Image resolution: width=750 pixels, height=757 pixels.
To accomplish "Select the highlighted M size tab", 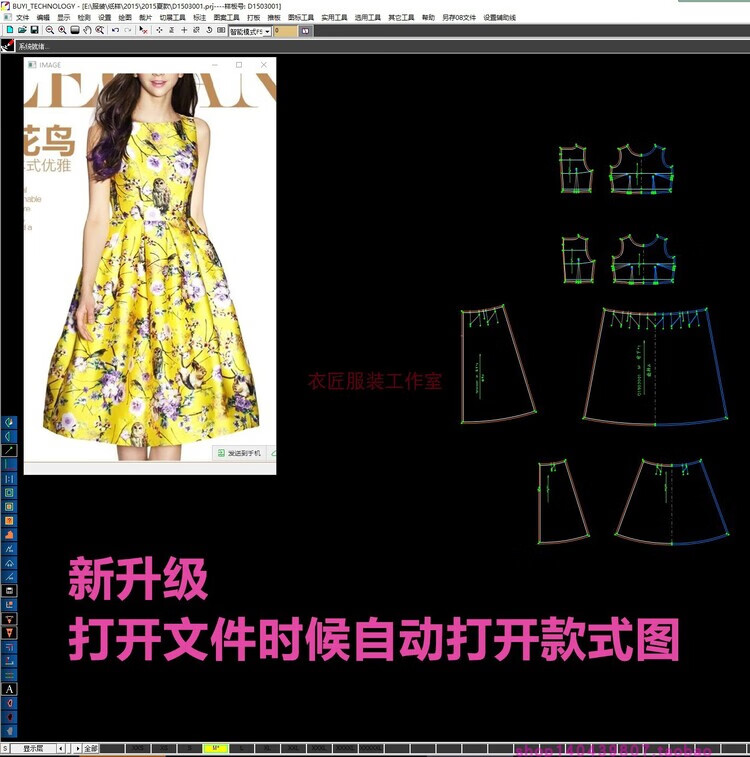I will [215, 748].
